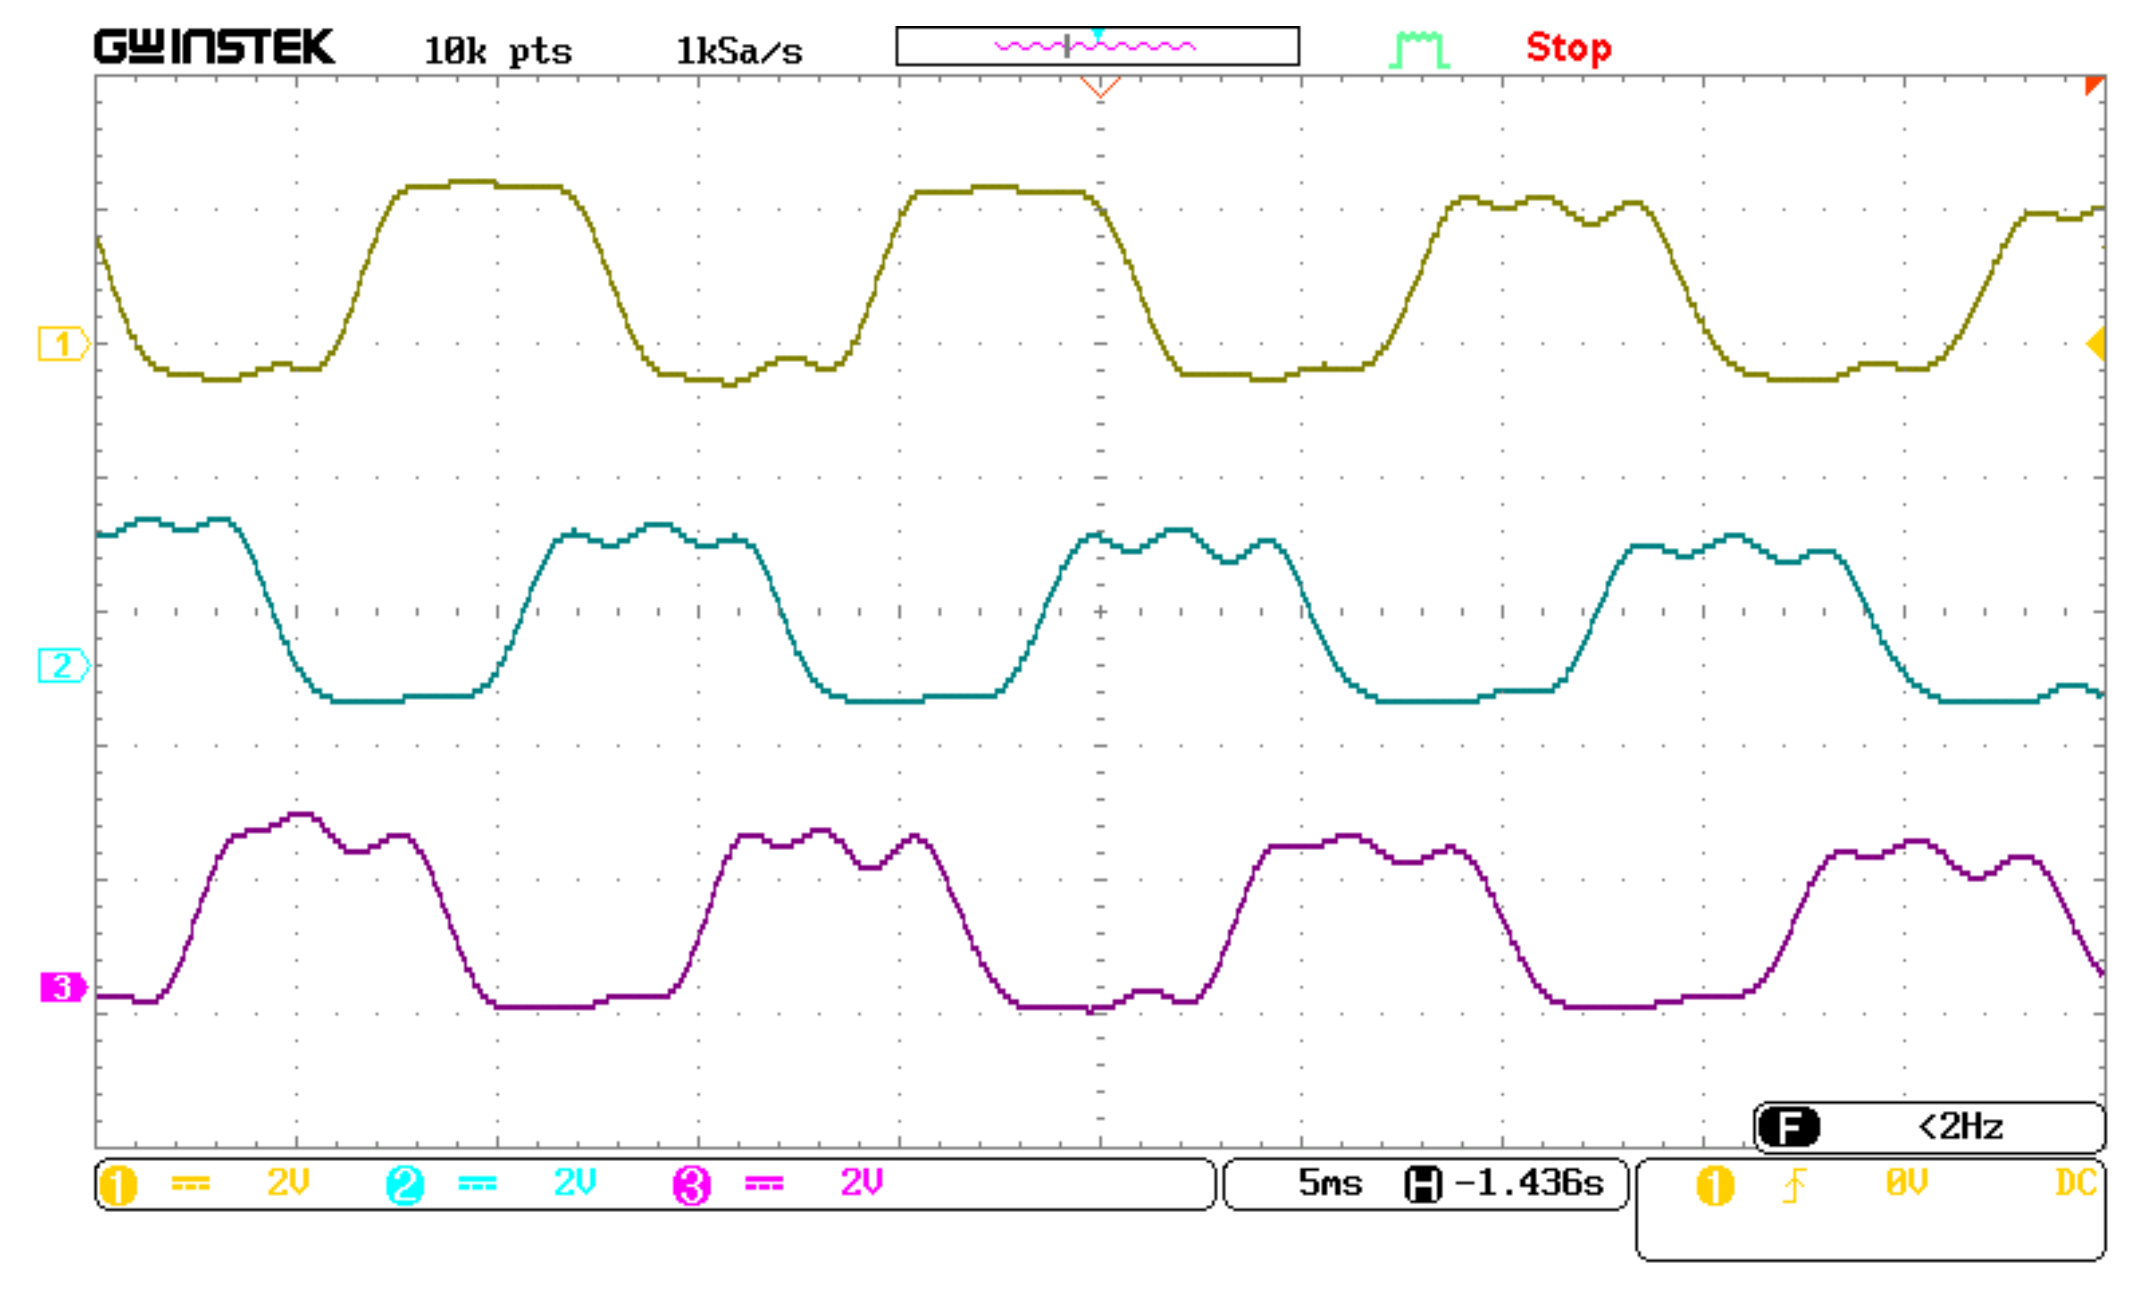The image size is (2140, 1296).
Task: Click the H horizontal position icon
Action: pos(1423,1185)
